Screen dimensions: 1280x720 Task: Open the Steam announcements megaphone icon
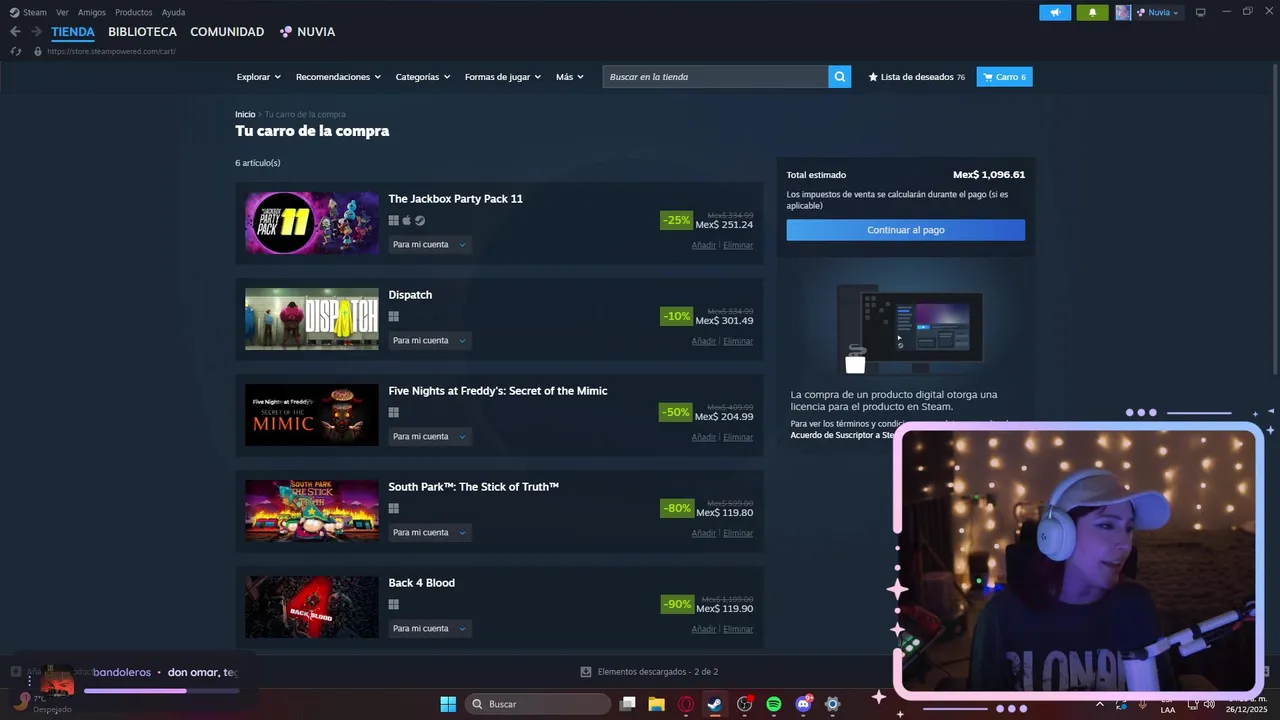point(1055,12)
